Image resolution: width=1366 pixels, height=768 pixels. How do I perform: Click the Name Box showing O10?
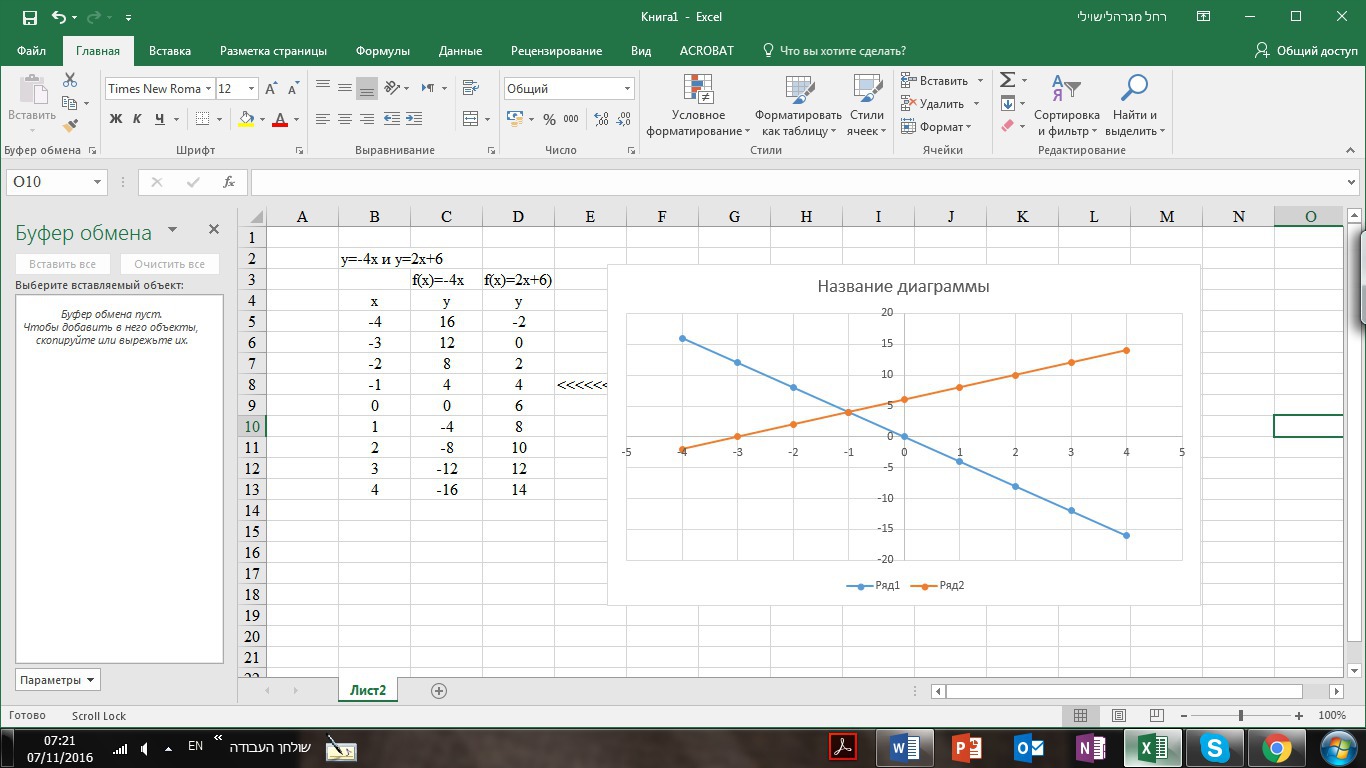(50, 182)
